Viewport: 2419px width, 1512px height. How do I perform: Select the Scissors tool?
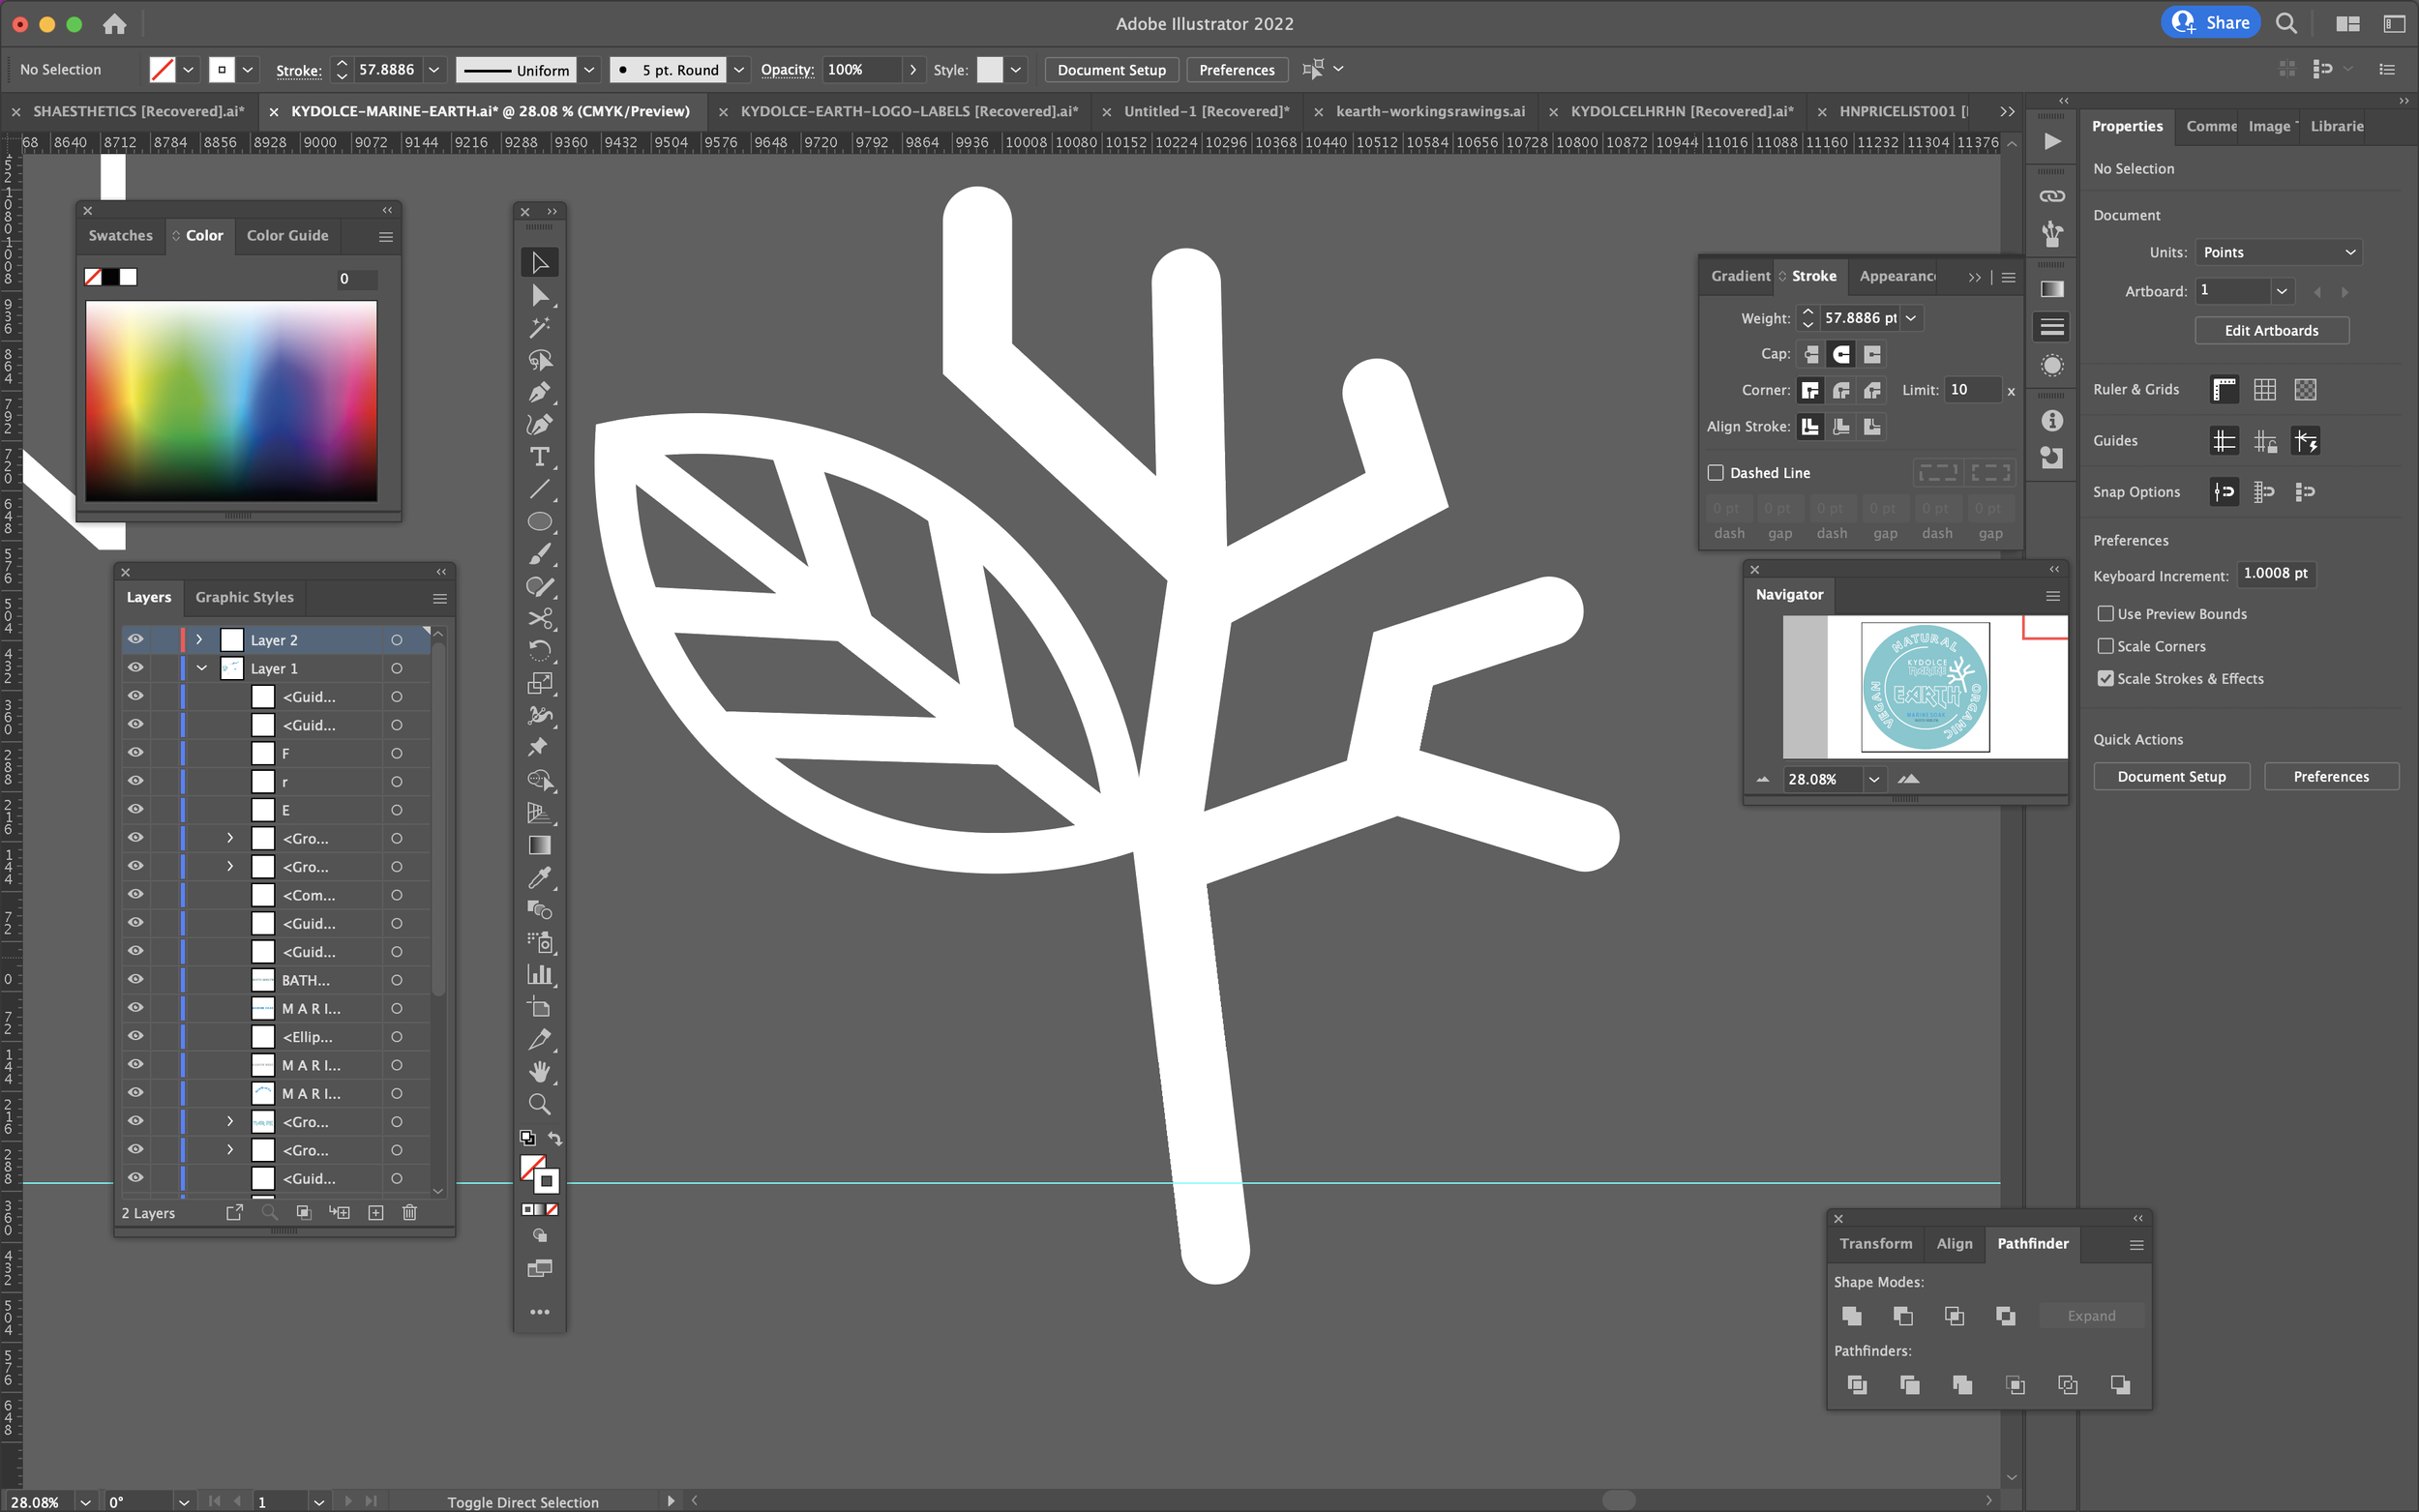(540, 619)
